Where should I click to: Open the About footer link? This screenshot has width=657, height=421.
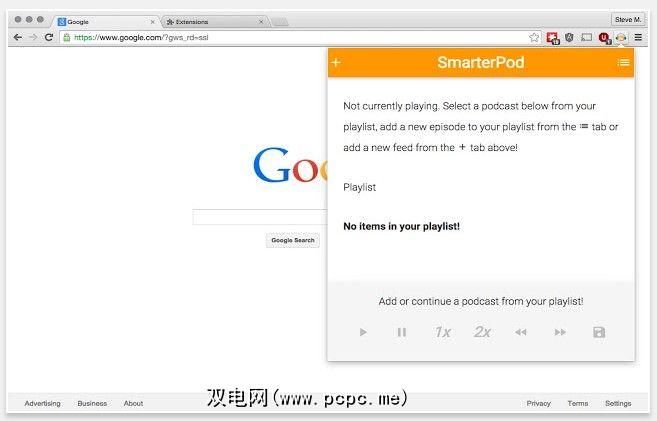click(133, 403)
